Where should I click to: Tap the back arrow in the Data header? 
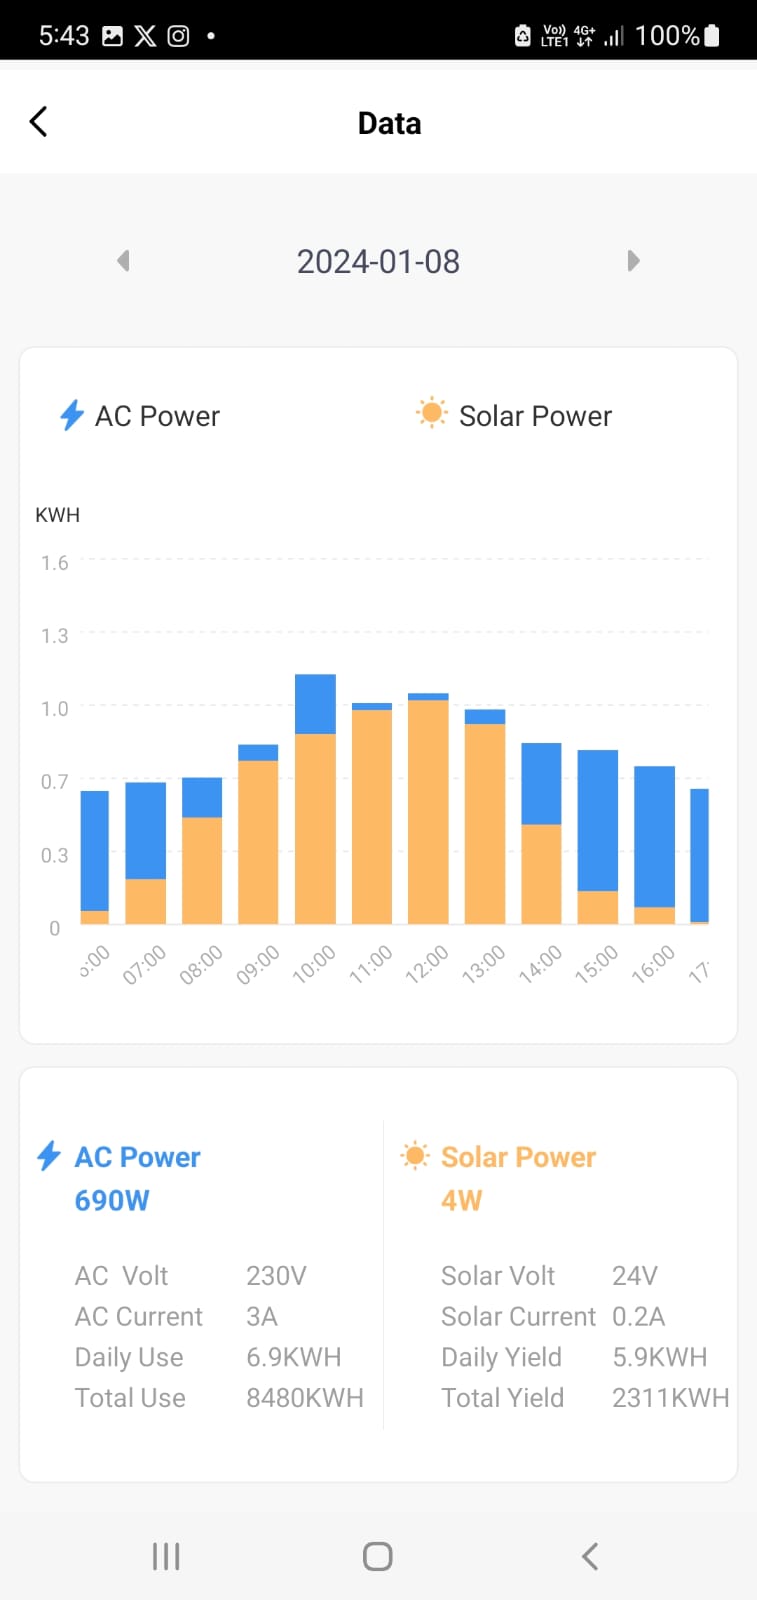click(x=38, y=122)
